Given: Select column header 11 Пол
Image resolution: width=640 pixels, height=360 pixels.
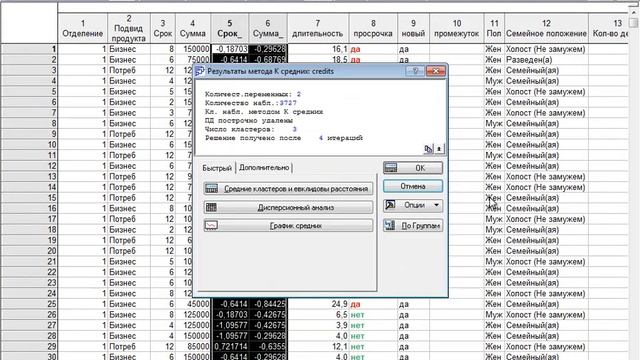Looking at the screenshot, I should [494, 29].
